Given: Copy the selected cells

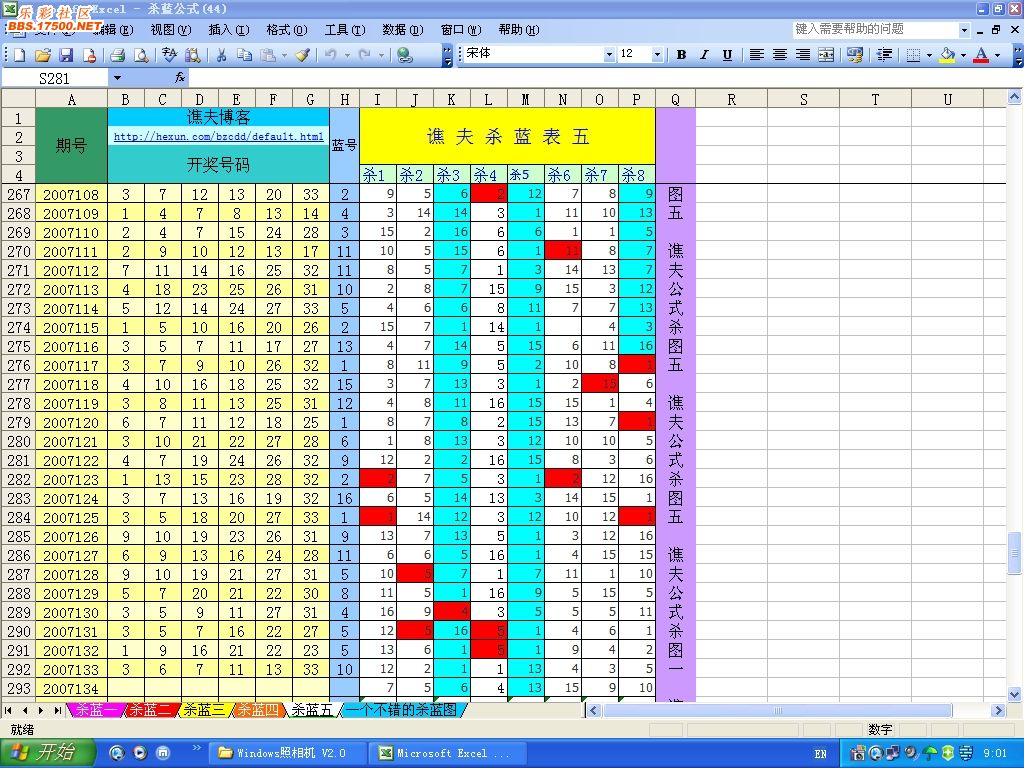Looking at the screenshot, I should tap(244, 55).
